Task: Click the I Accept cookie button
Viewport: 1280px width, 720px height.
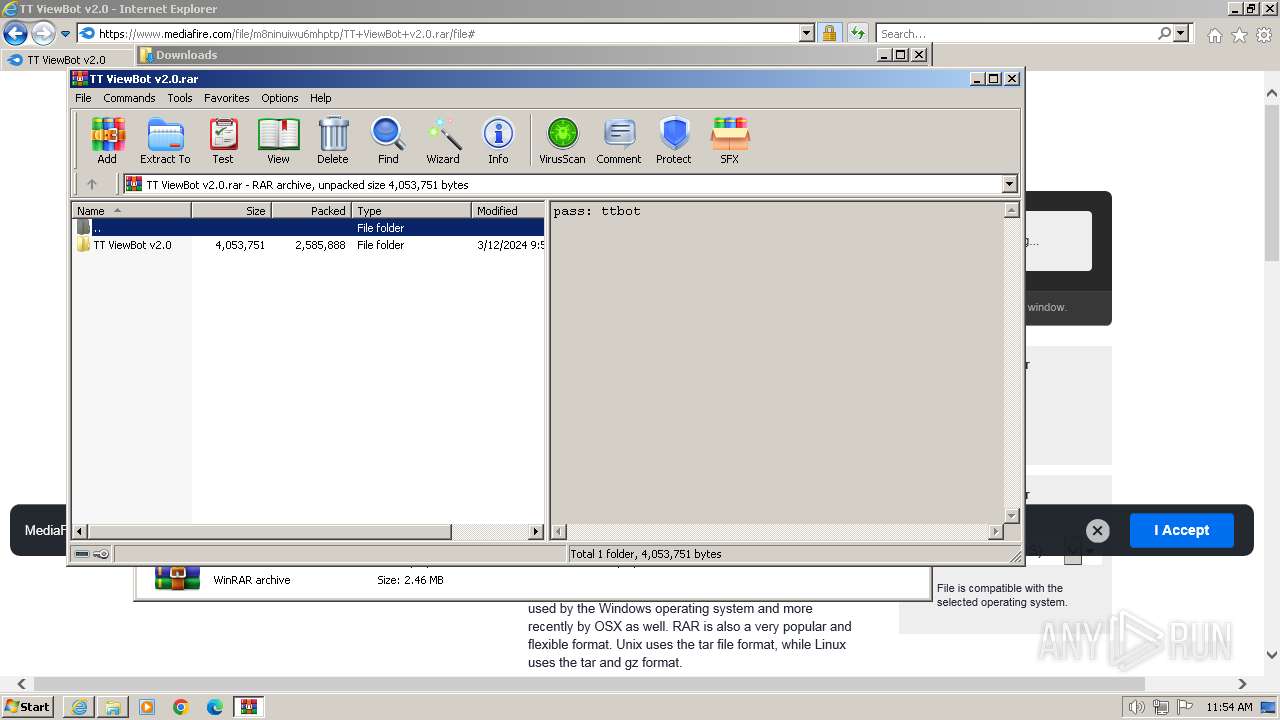Action: click(1181, 530)
